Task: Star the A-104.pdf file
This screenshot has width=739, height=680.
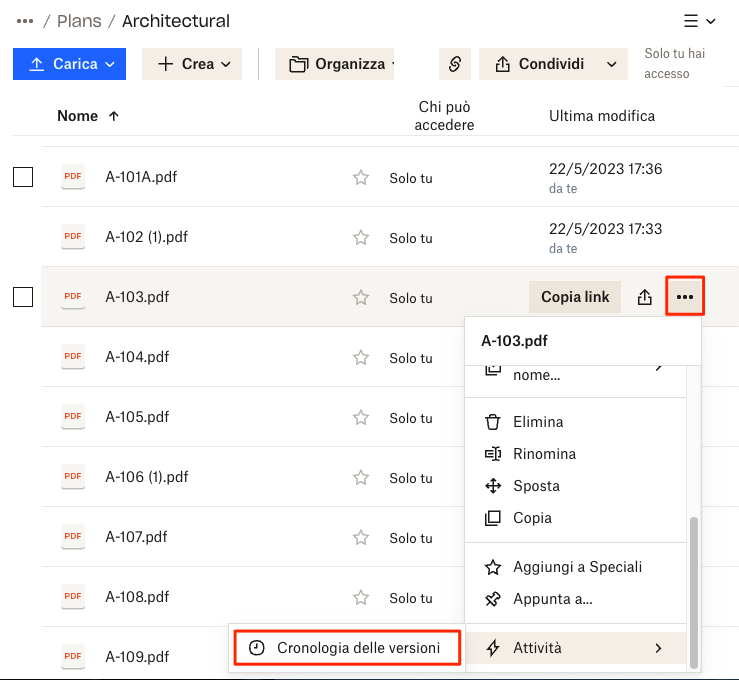Action: pyautogui.click(x=361, y=358)
